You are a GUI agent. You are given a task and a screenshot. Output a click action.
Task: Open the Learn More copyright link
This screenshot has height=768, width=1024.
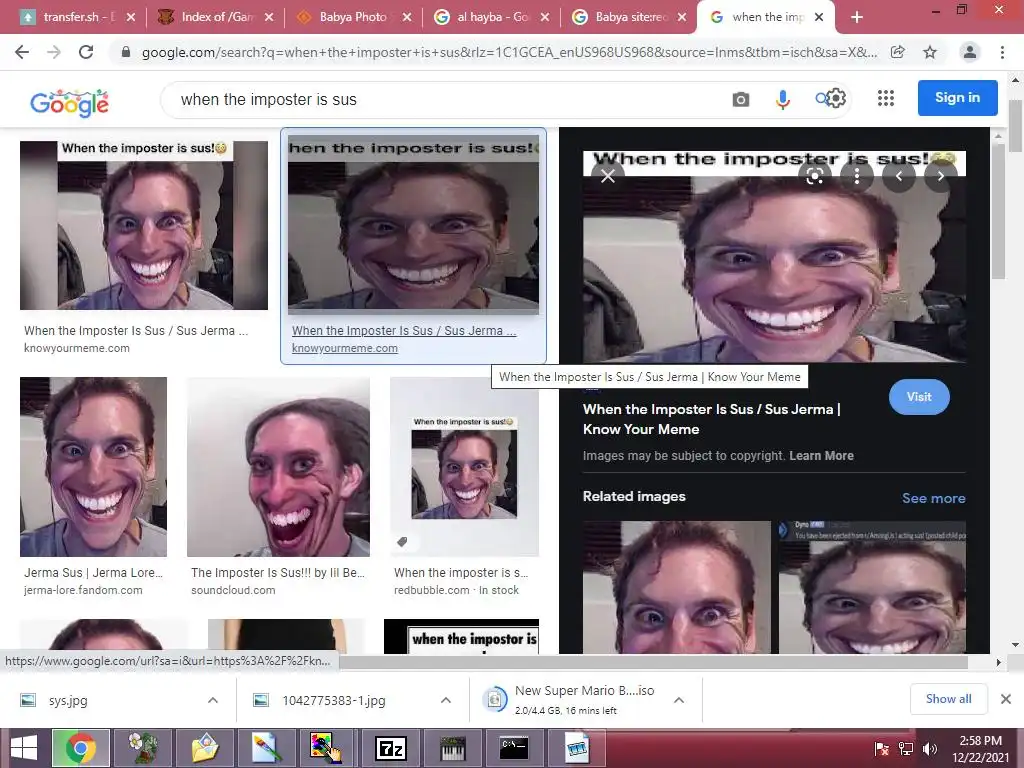821,456
